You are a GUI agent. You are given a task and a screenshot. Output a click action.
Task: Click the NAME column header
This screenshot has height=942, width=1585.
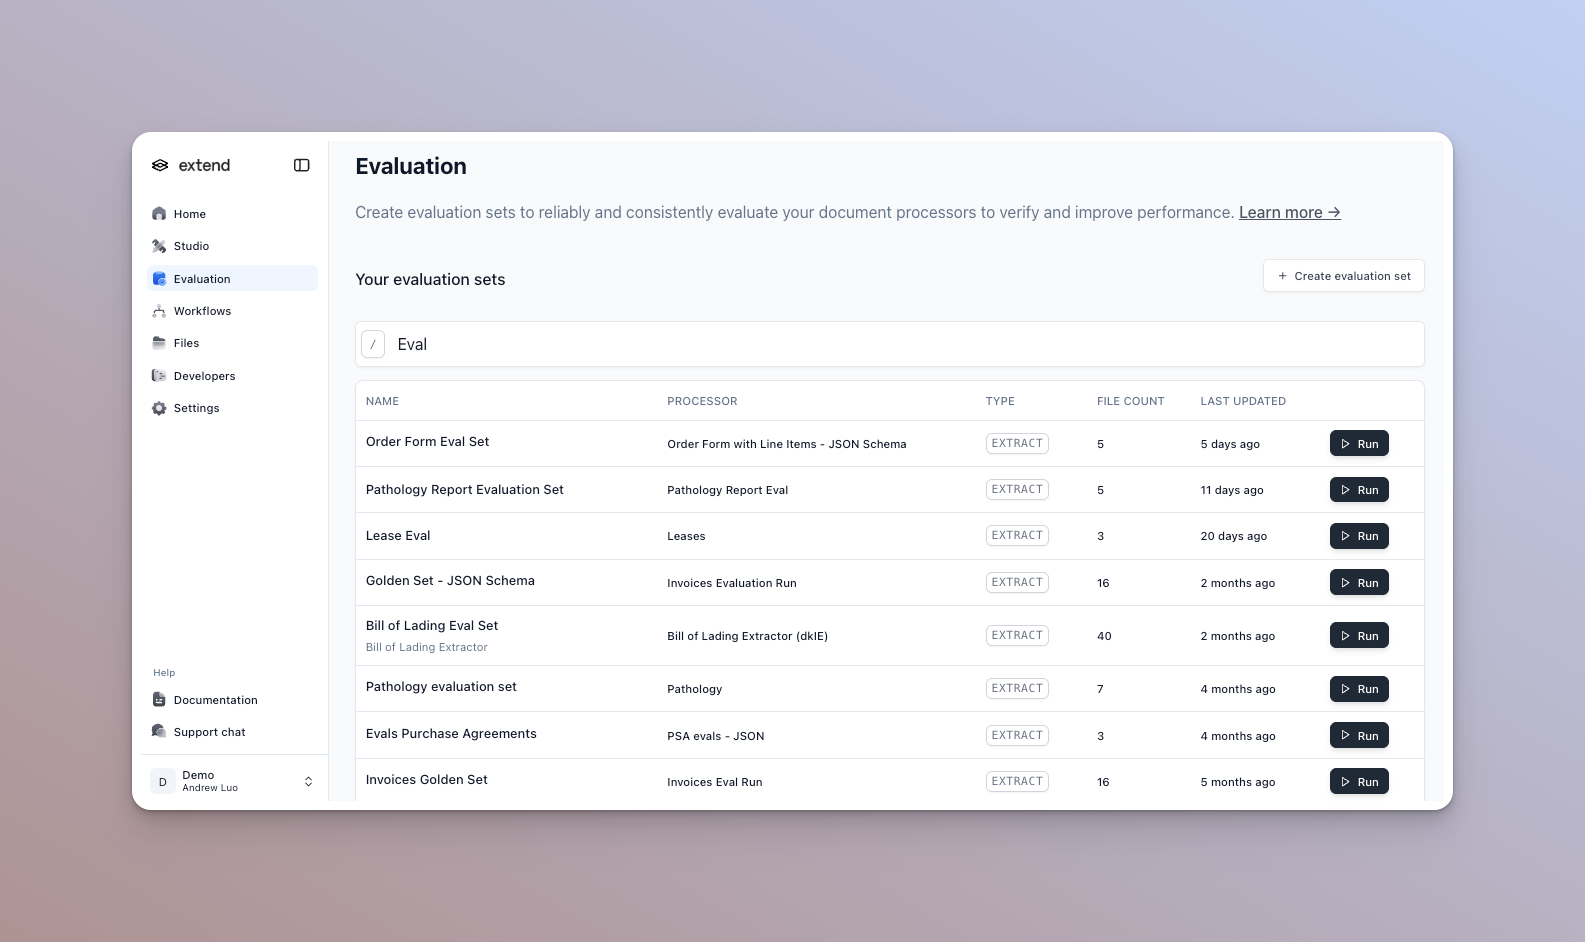[x=382, y=401]
